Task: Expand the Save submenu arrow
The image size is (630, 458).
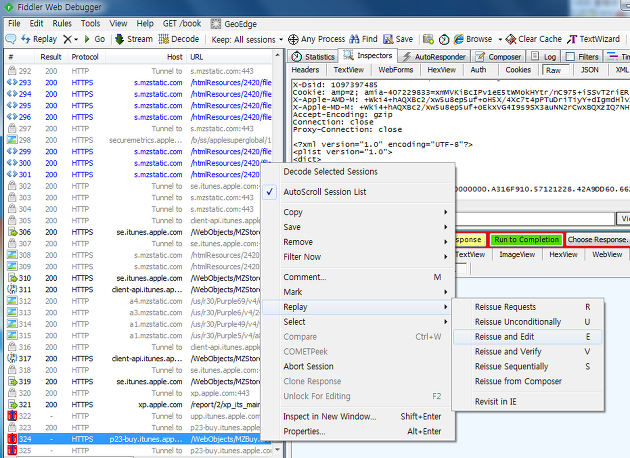Action: click(445, 227)
